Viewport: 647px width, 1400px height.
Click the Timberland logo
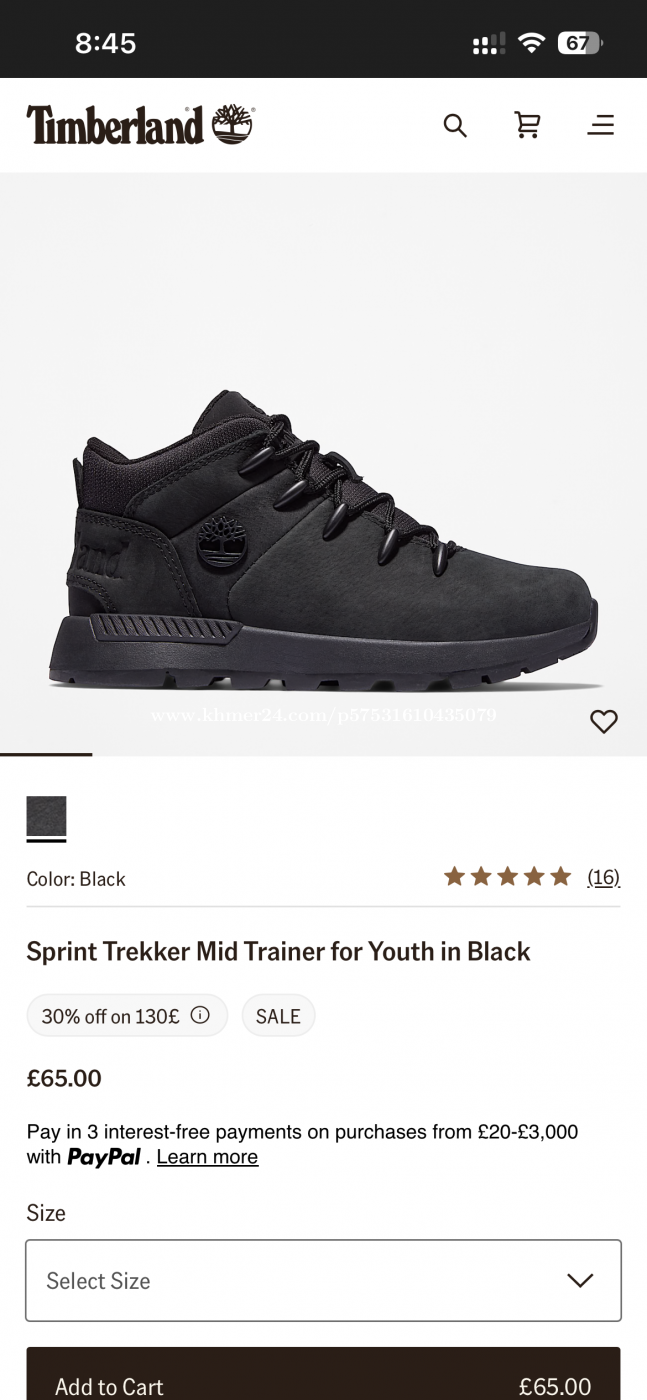pyautogui.click(x=140, y=126)
